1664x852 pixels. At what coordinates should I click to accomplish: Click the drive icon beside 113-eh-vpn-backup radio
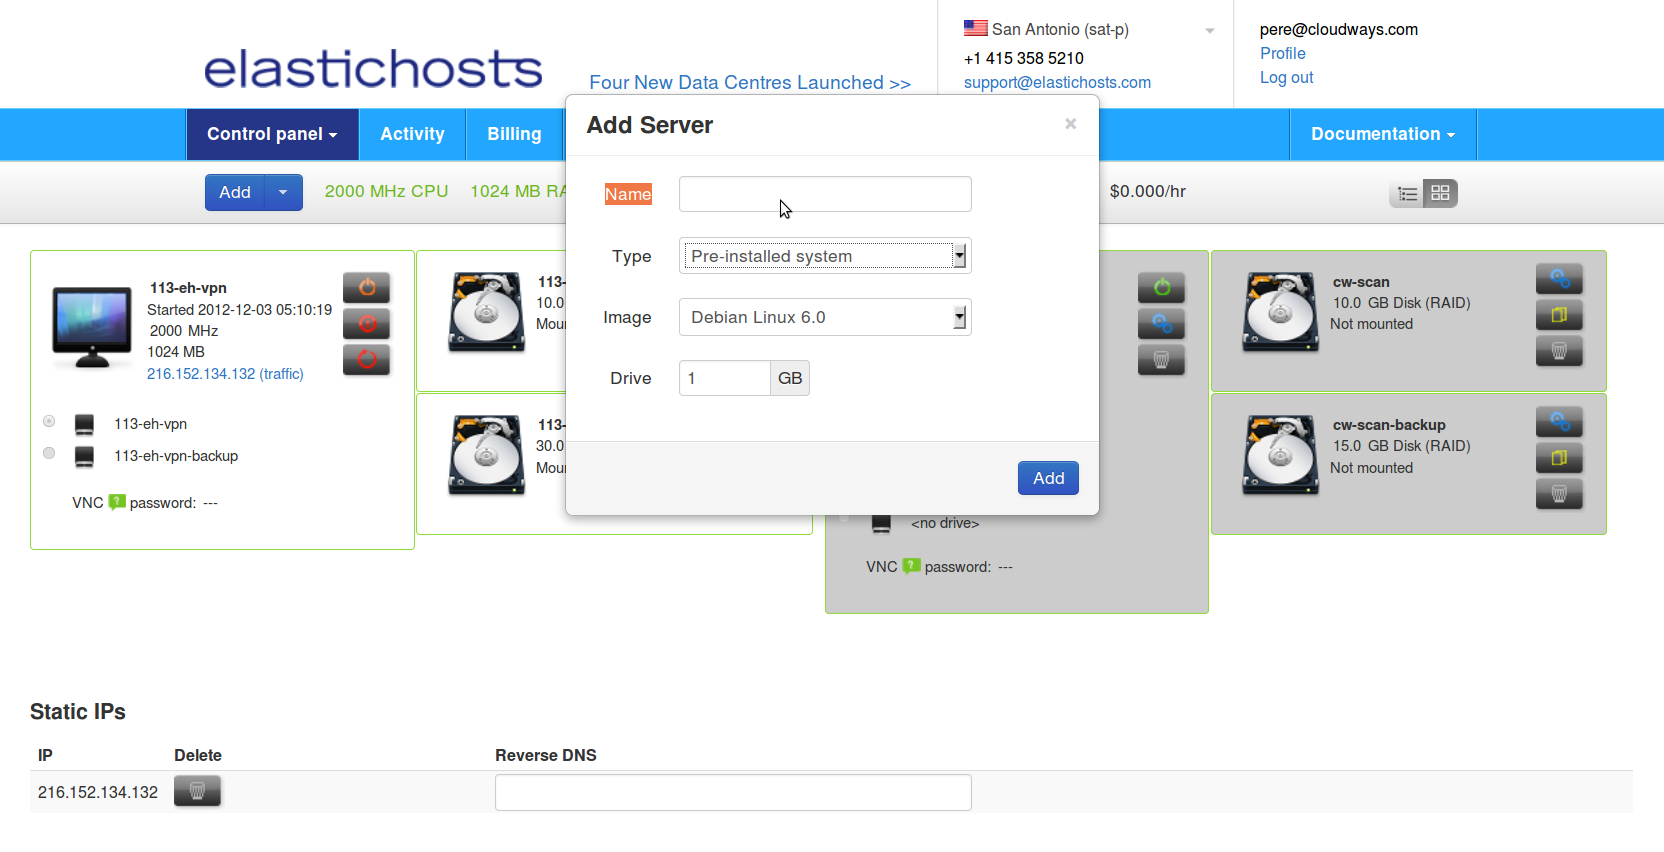(x=84, y=457)
